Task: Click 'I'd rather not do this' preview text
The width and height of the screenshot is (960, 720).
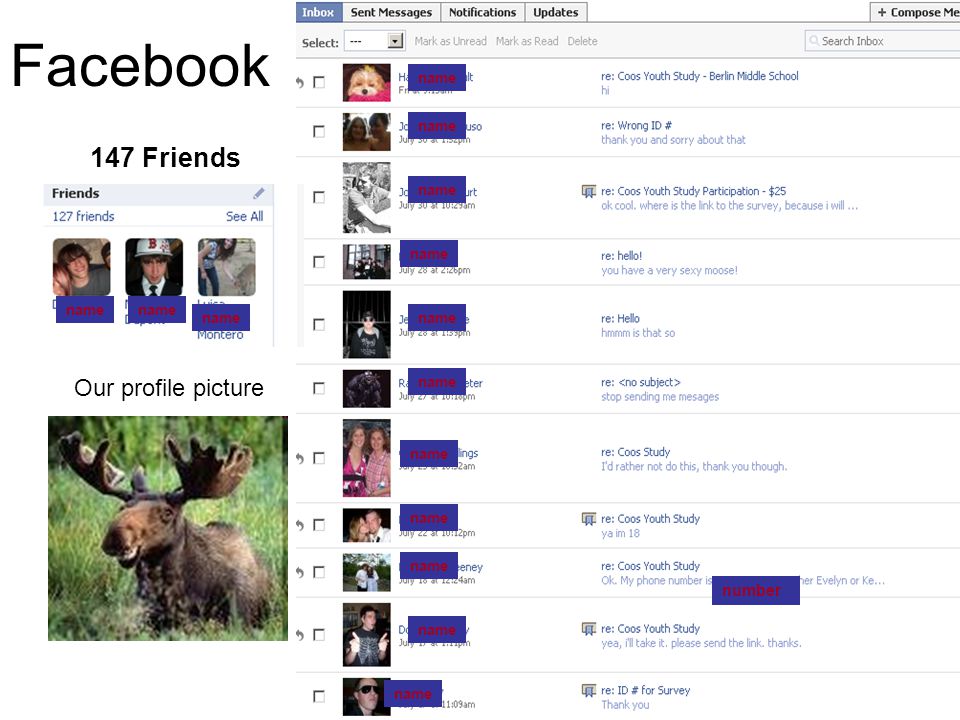Action: tap(694, 467)
